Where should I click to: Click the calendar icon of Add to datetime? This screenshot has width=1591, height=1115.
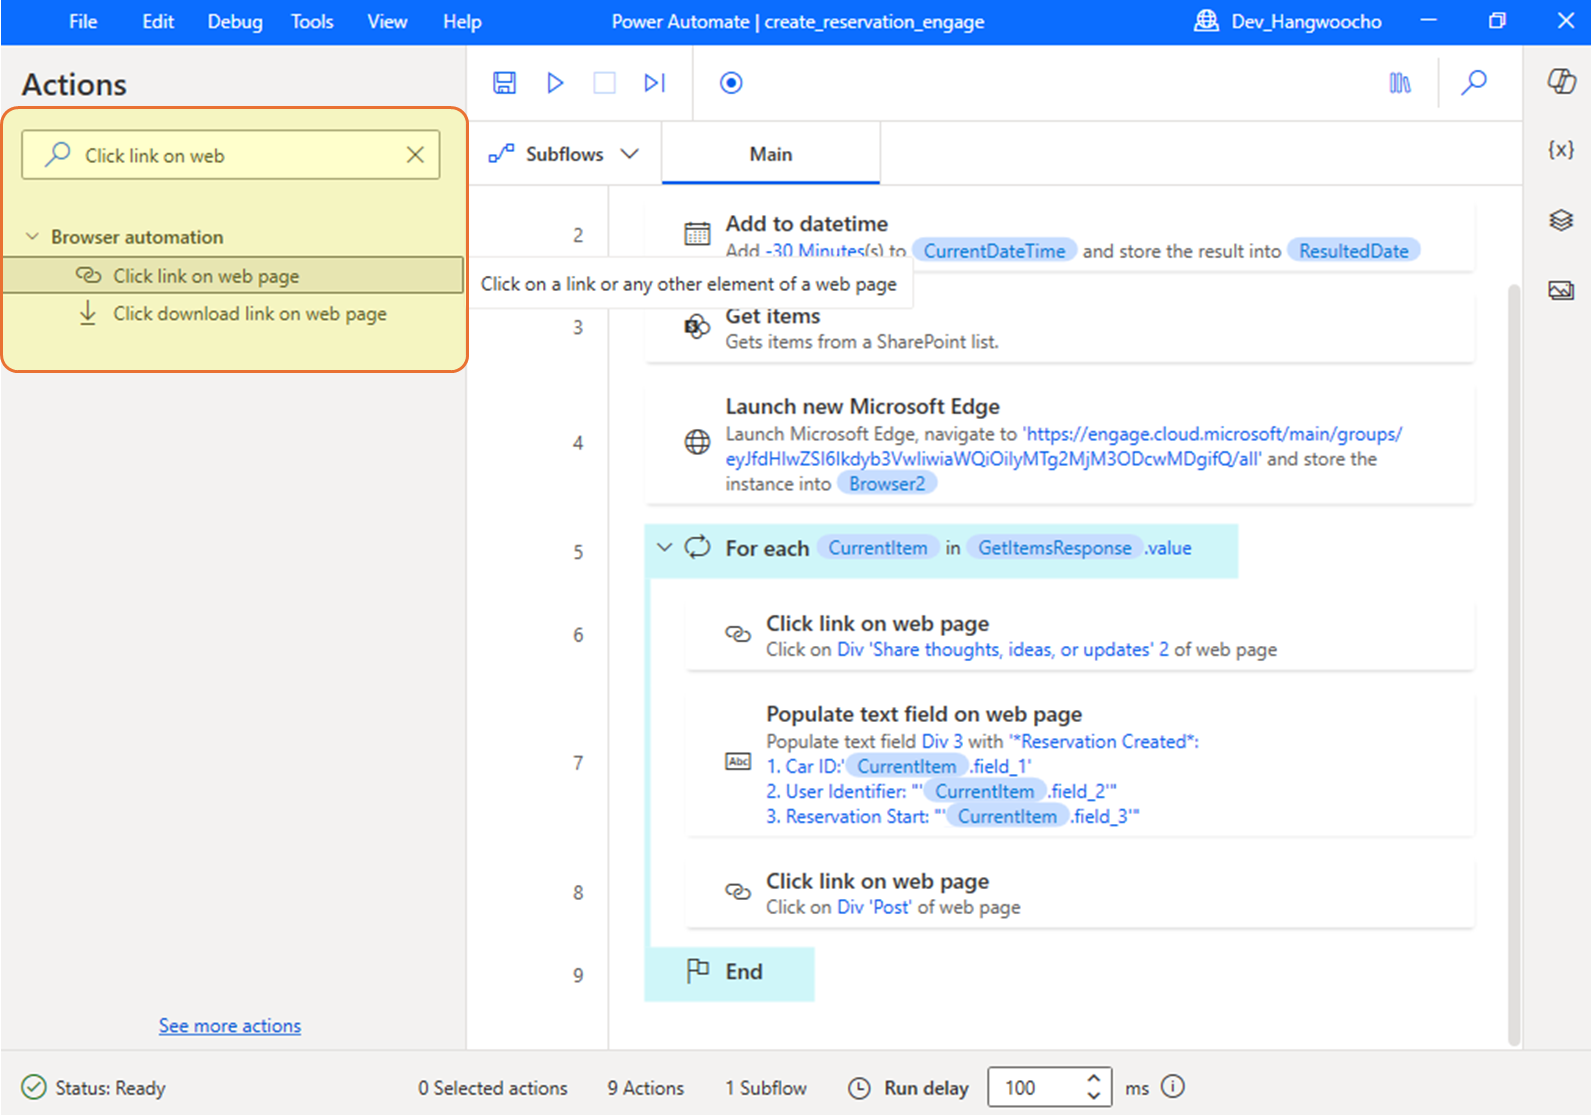click(x=697, y=234)
